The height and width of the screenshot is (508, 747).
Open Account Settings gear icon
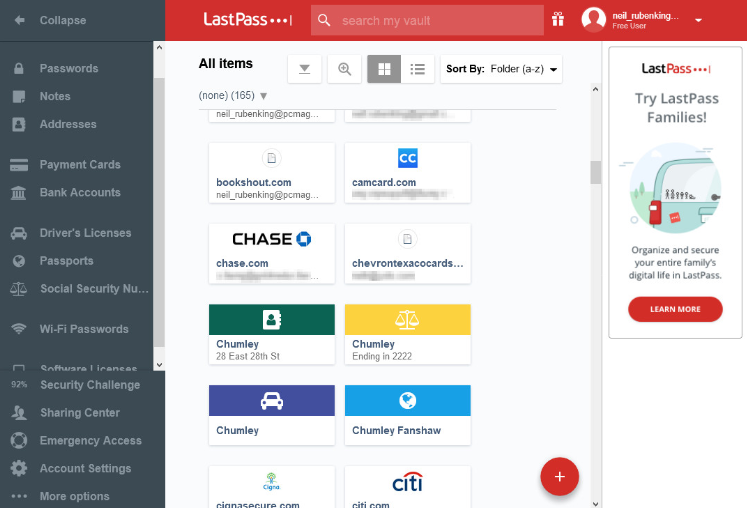19,468
